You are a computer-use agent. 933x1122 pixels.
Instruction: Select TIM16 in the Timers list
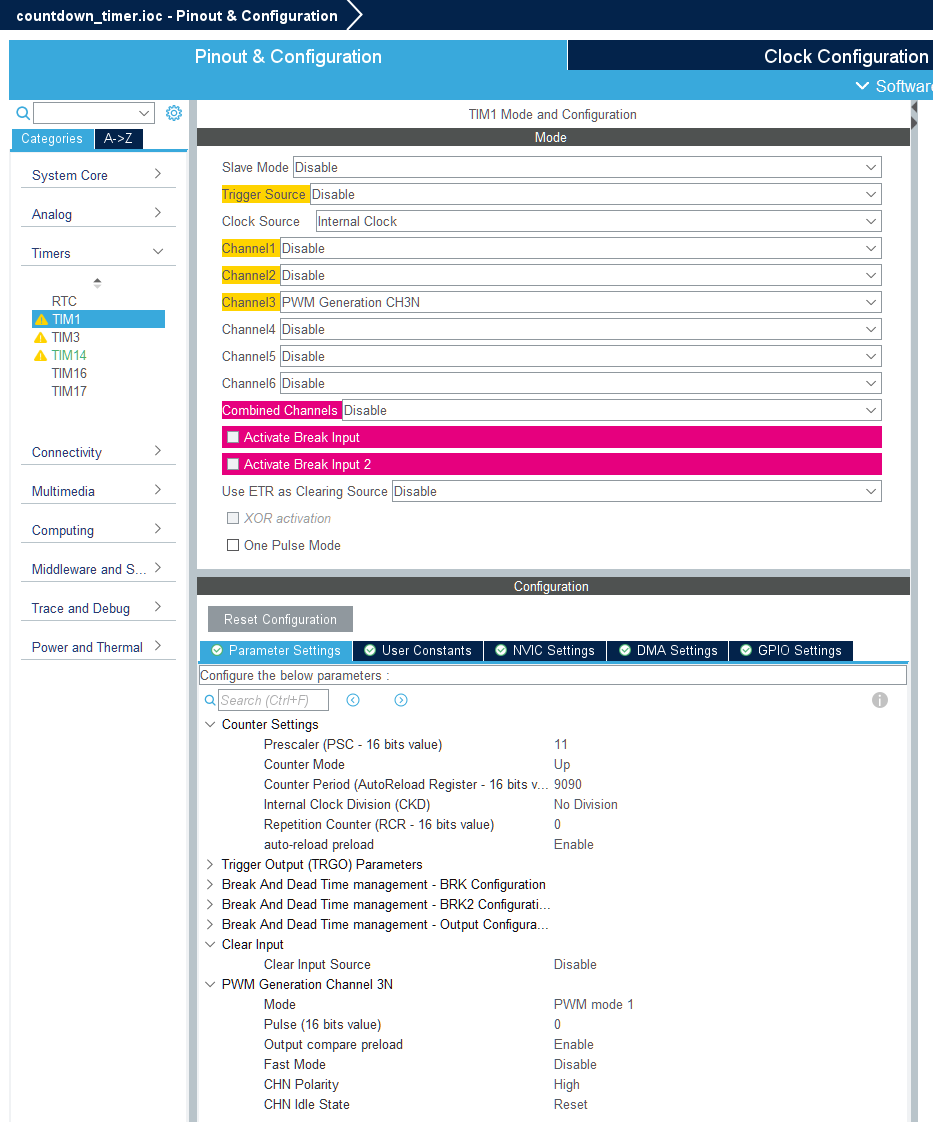coord(69,374)
